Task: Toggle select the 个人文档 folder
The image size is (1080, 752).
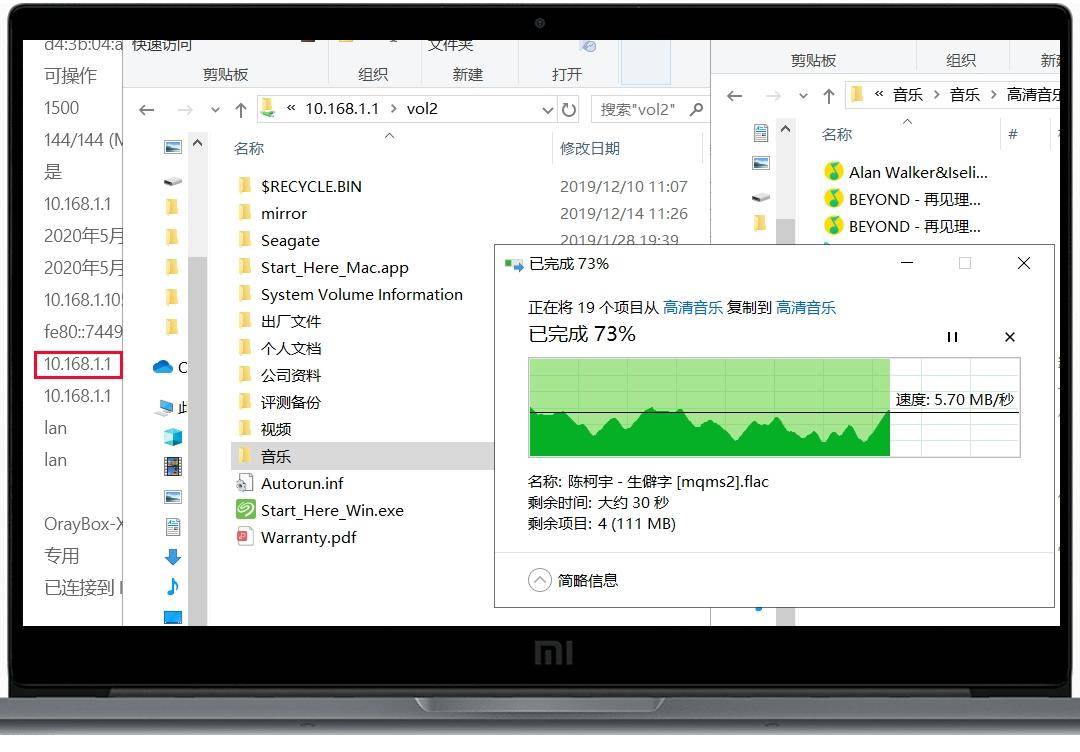Action: (x=292, y=348)
